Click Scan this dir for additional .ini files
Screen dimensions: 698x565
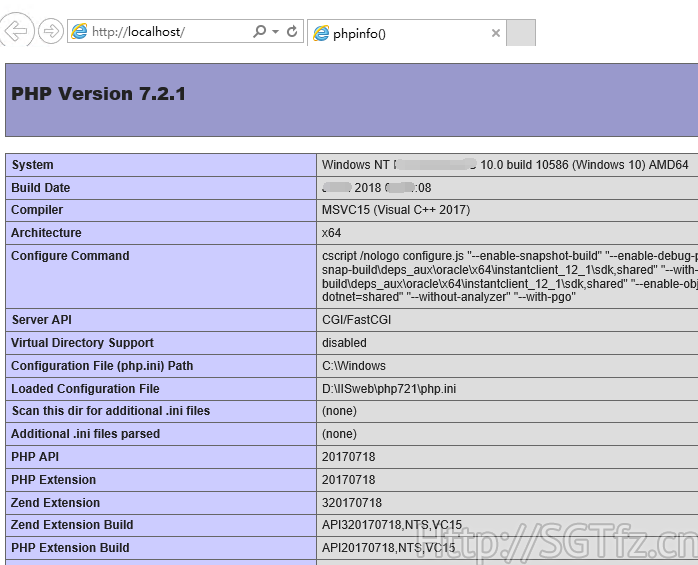pos(110,411)
